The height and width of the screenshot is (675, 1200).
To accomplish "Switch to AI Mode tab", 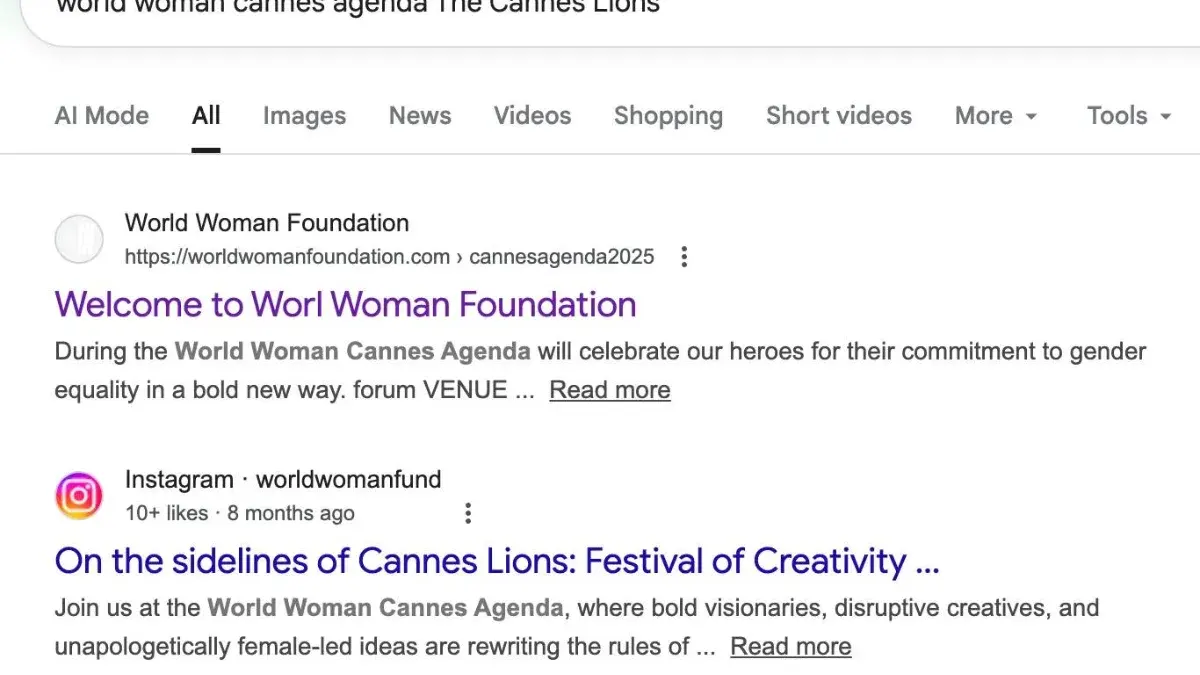I will pos(101,116).
